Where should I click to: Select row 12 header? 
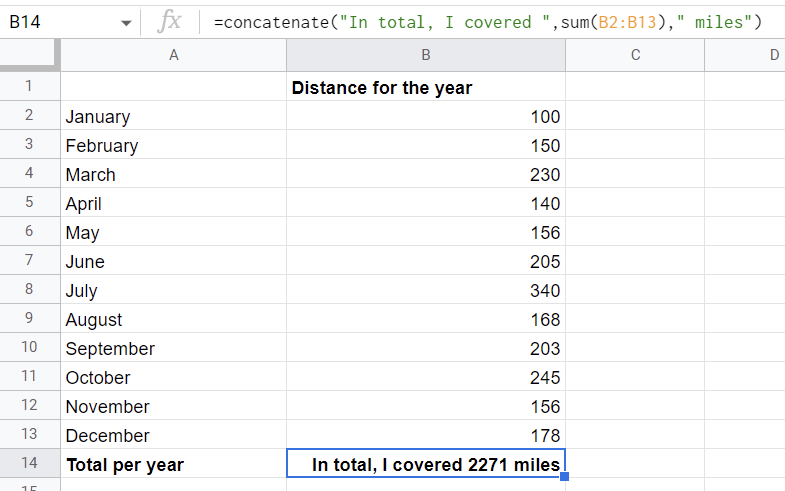click(30, 405)
